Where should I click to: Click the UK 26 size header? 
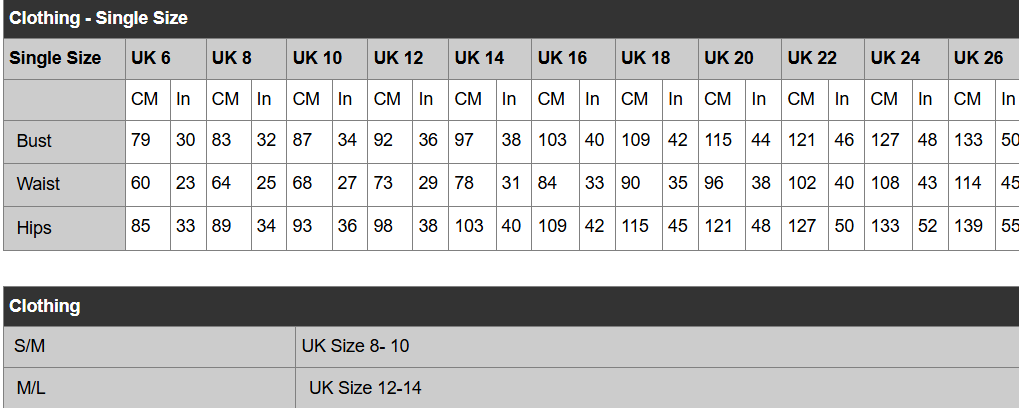[984, 58]
